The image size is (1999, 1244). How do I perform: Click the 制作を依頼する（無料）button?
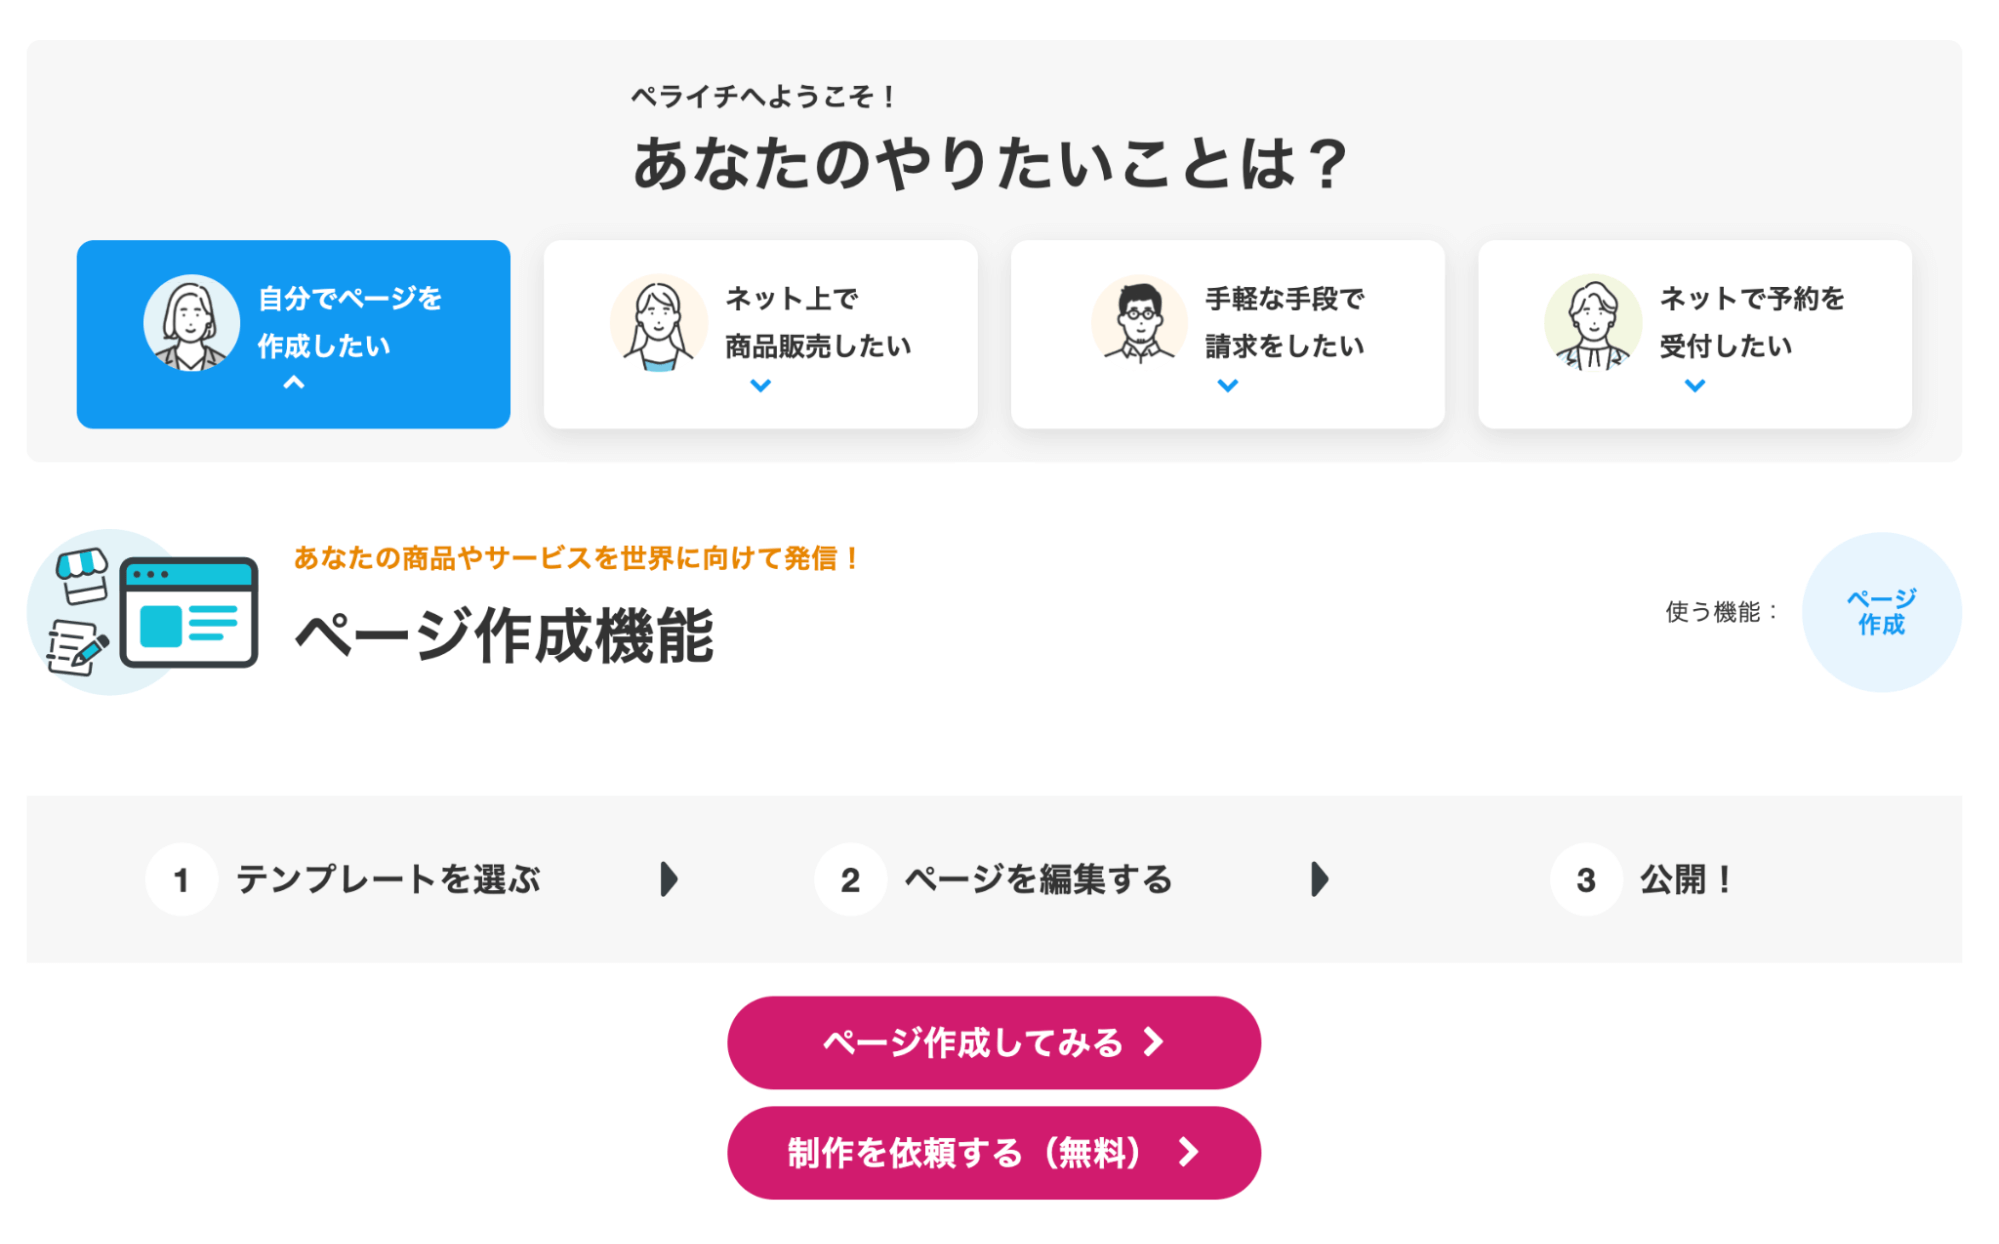[995, 1151]
